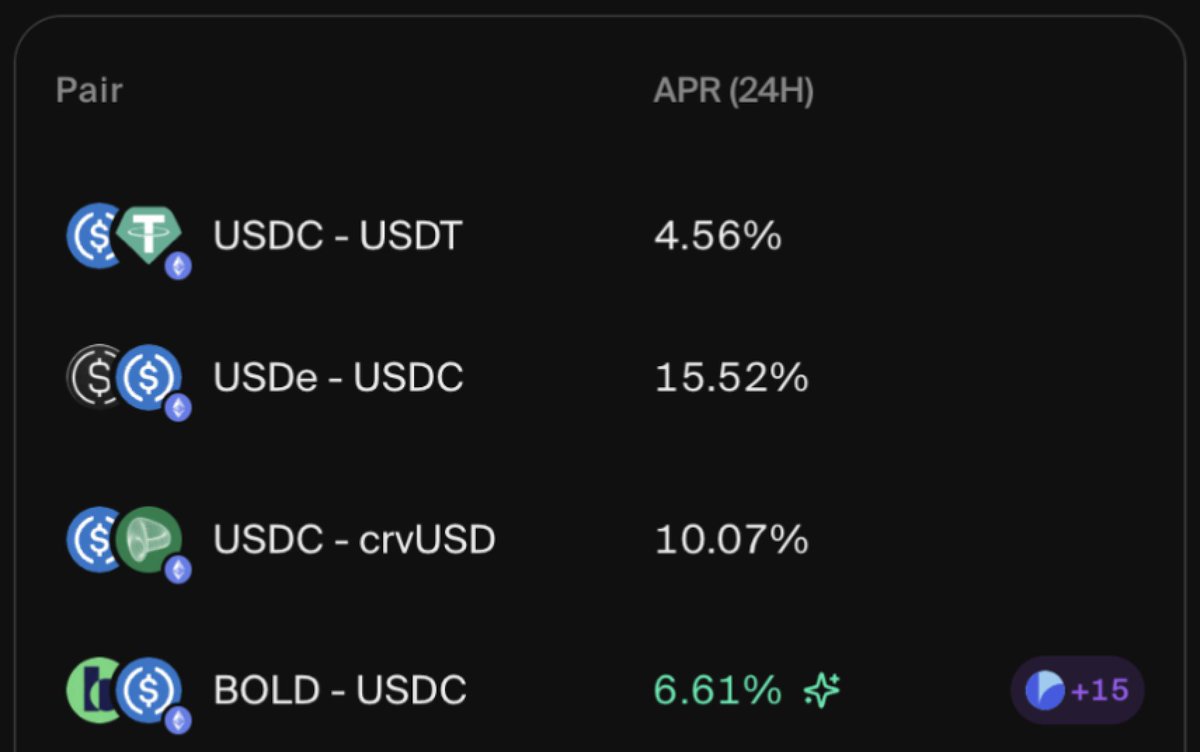Sort by the Pair column header
Viewport: 1200px width, 752px height.
(89, 91)
